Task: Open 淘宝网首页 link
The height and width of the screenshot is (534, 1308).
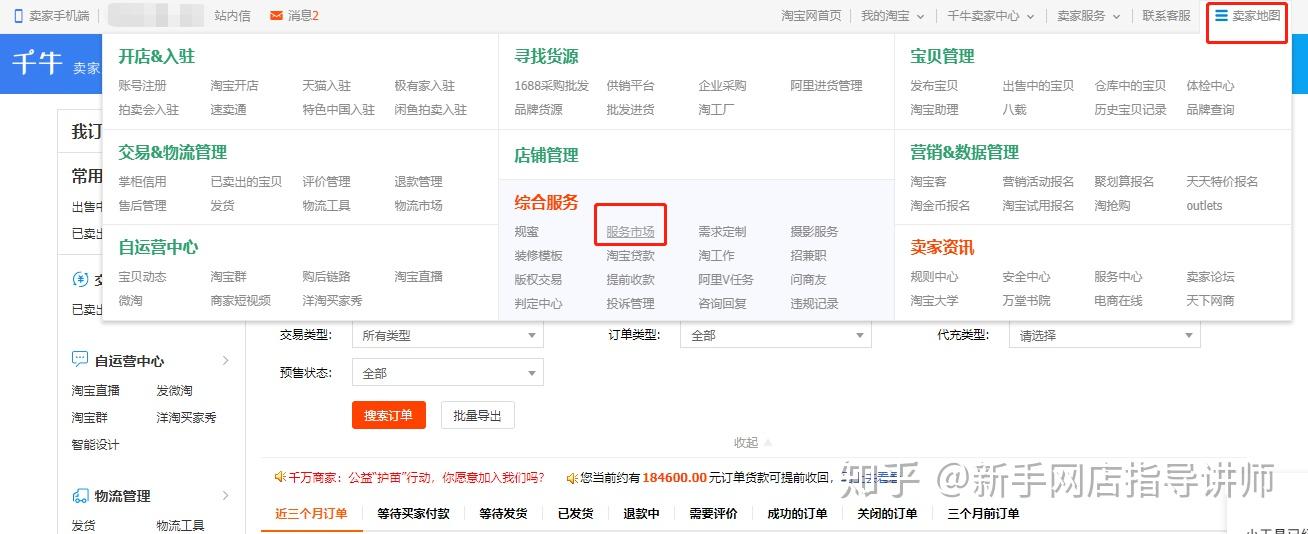Action: (x=811, y=16)
